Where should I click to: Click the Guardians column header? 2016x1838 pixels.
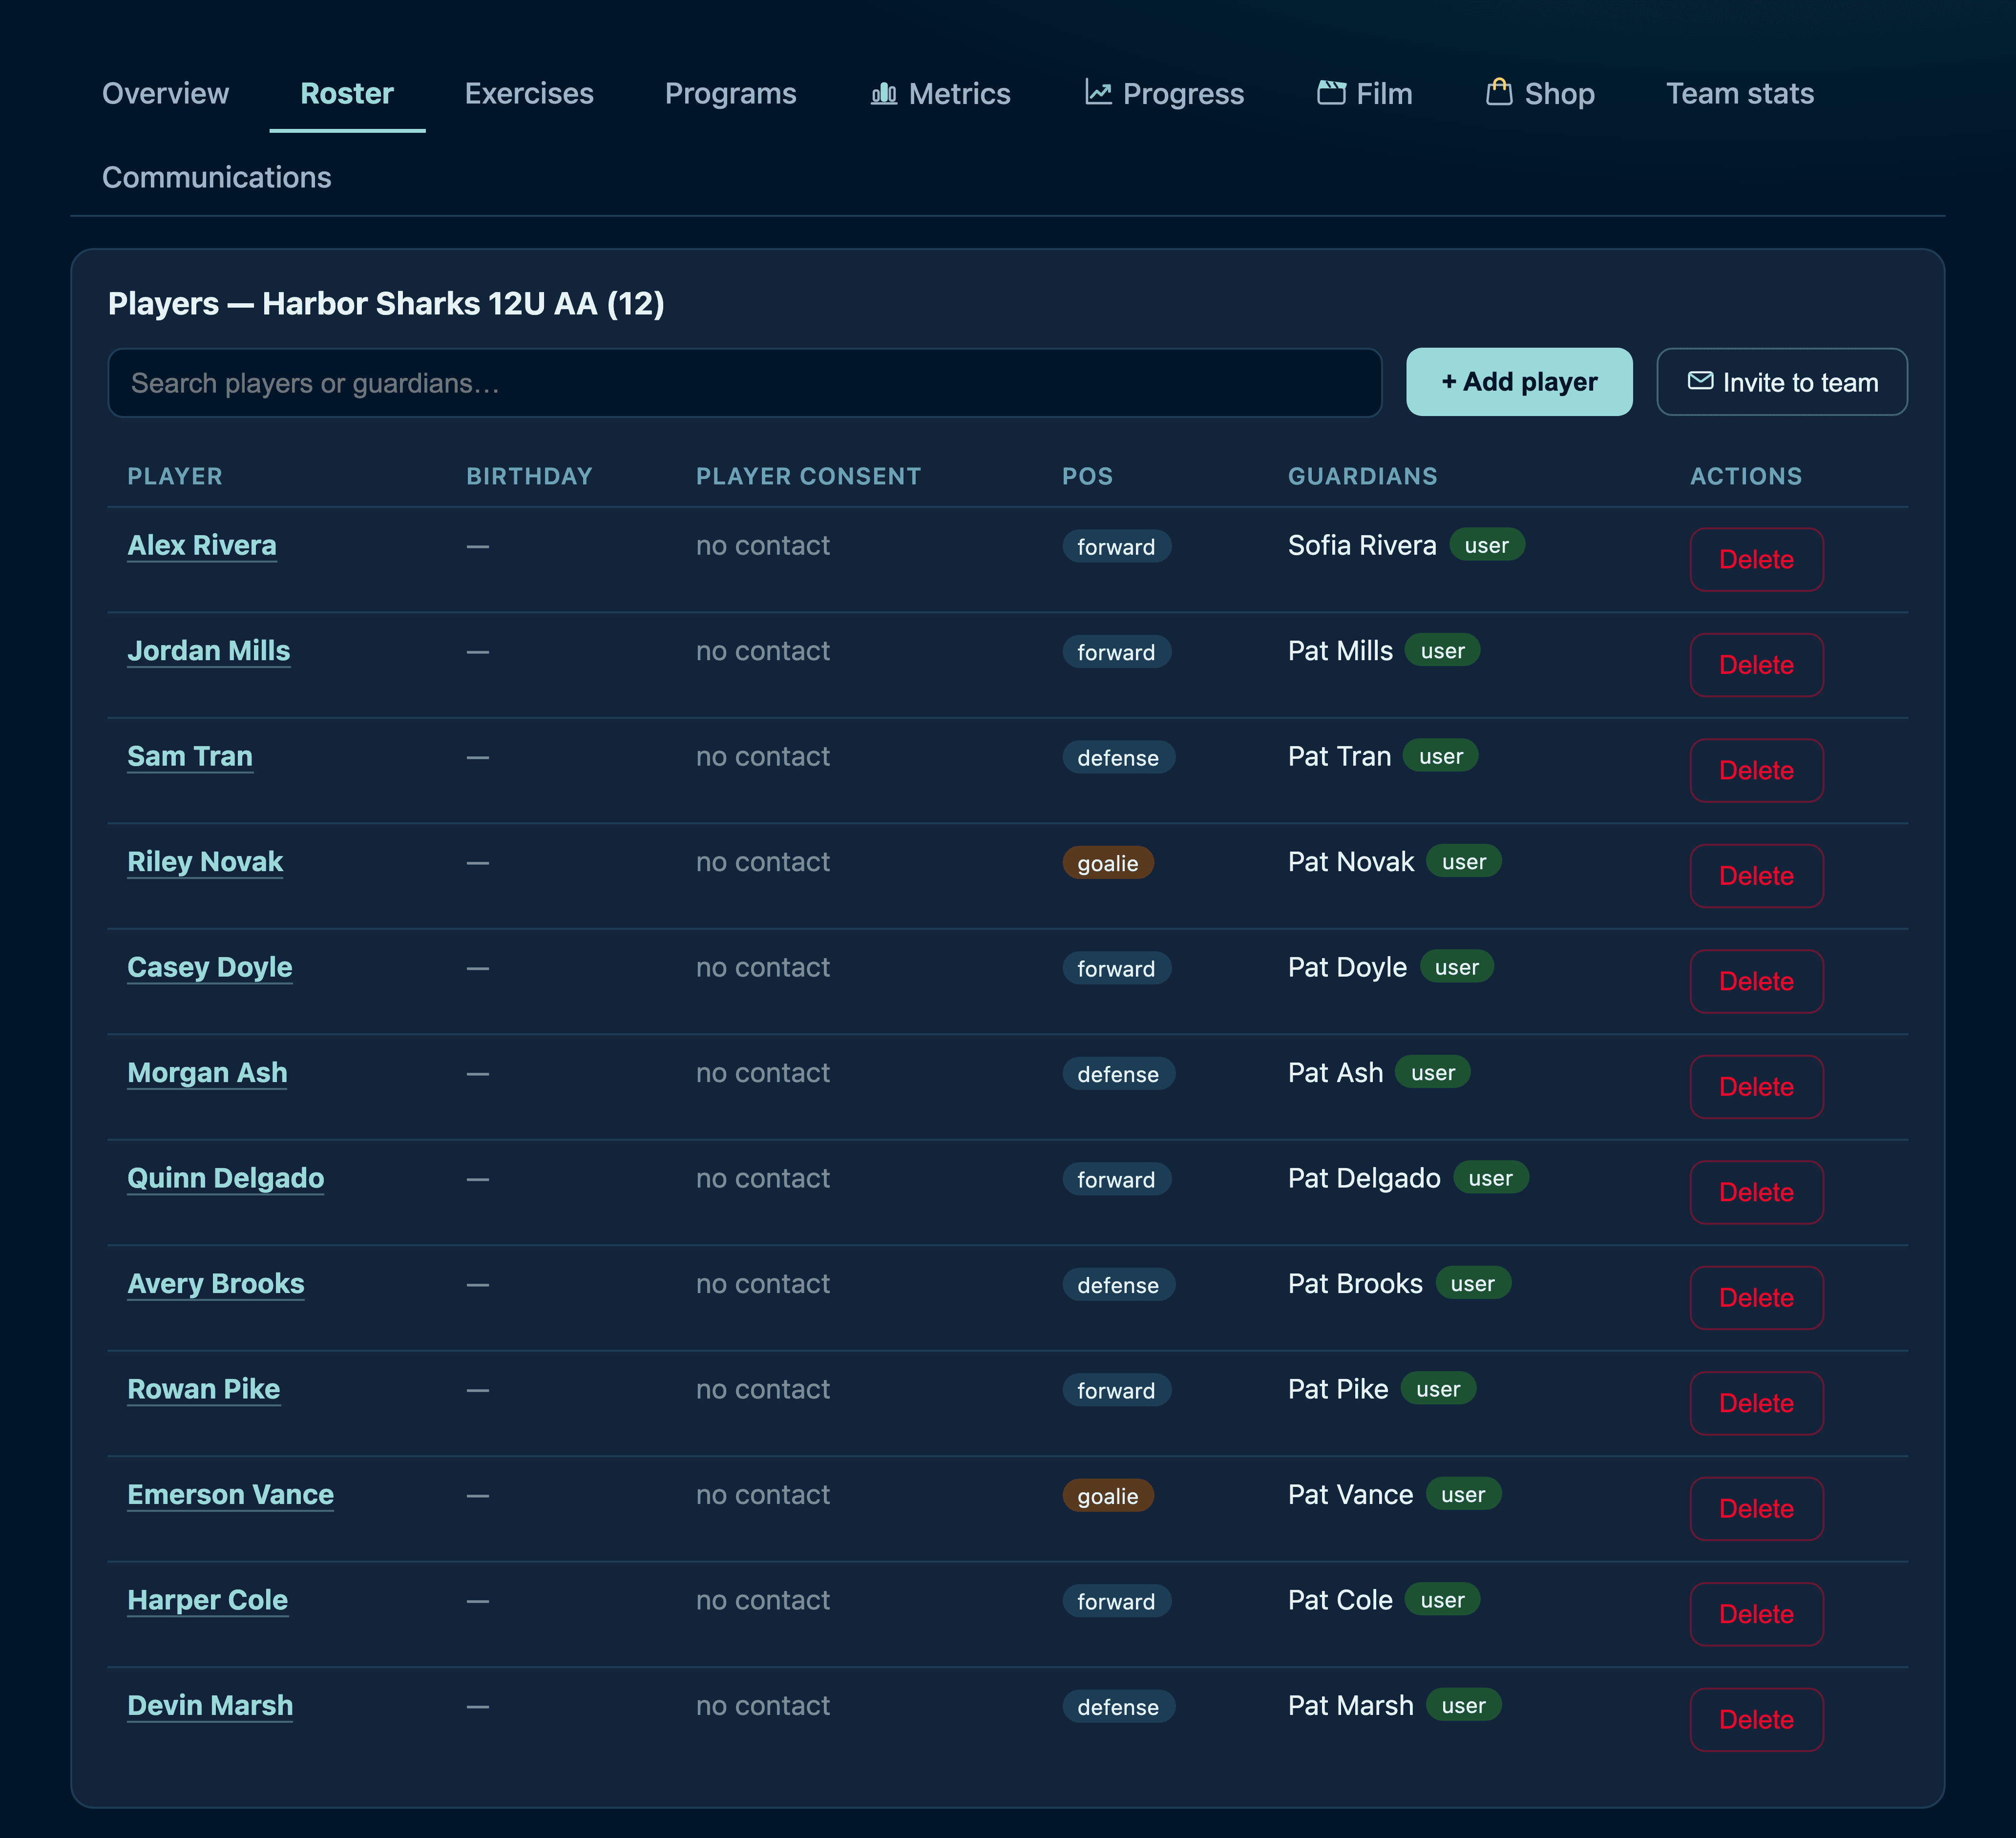(x=1362, y=477)
